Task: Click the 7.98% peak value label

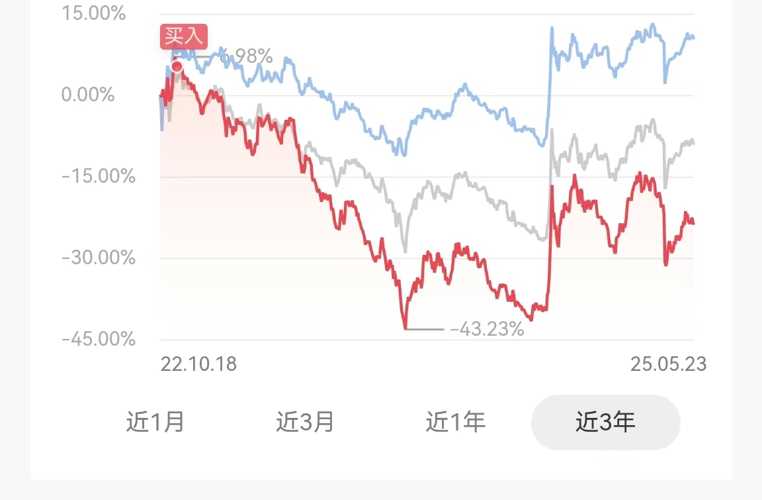Action: [x=247, y=56]
